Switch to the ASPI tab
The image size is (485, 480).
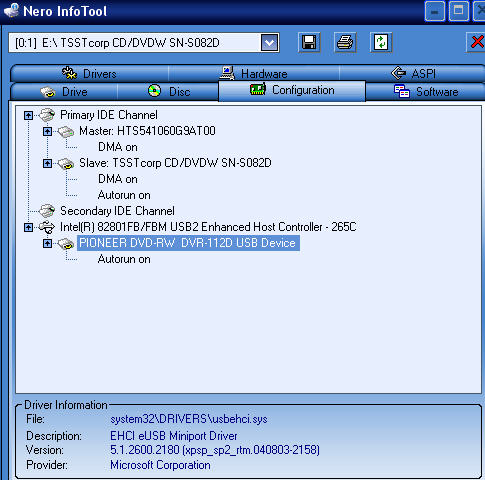pyautogui.click(x=413, y=74)
